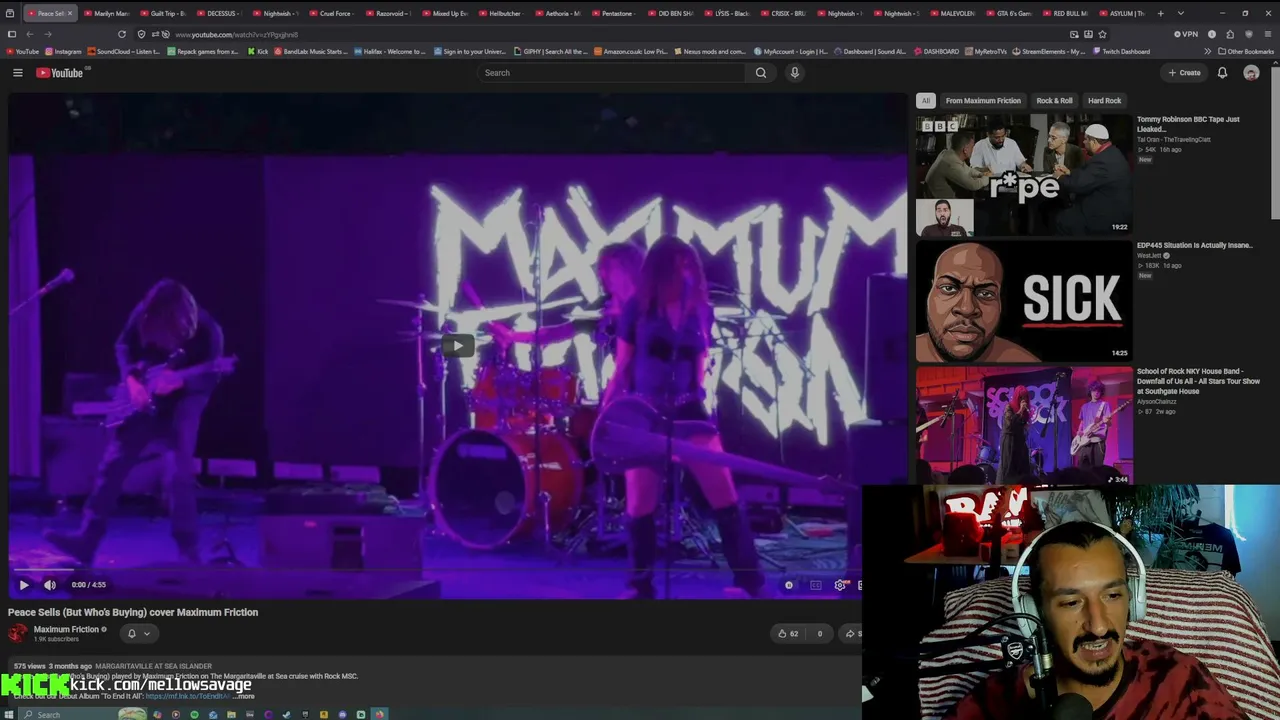Bookmark this page with the star icon

click(1102, 34)
